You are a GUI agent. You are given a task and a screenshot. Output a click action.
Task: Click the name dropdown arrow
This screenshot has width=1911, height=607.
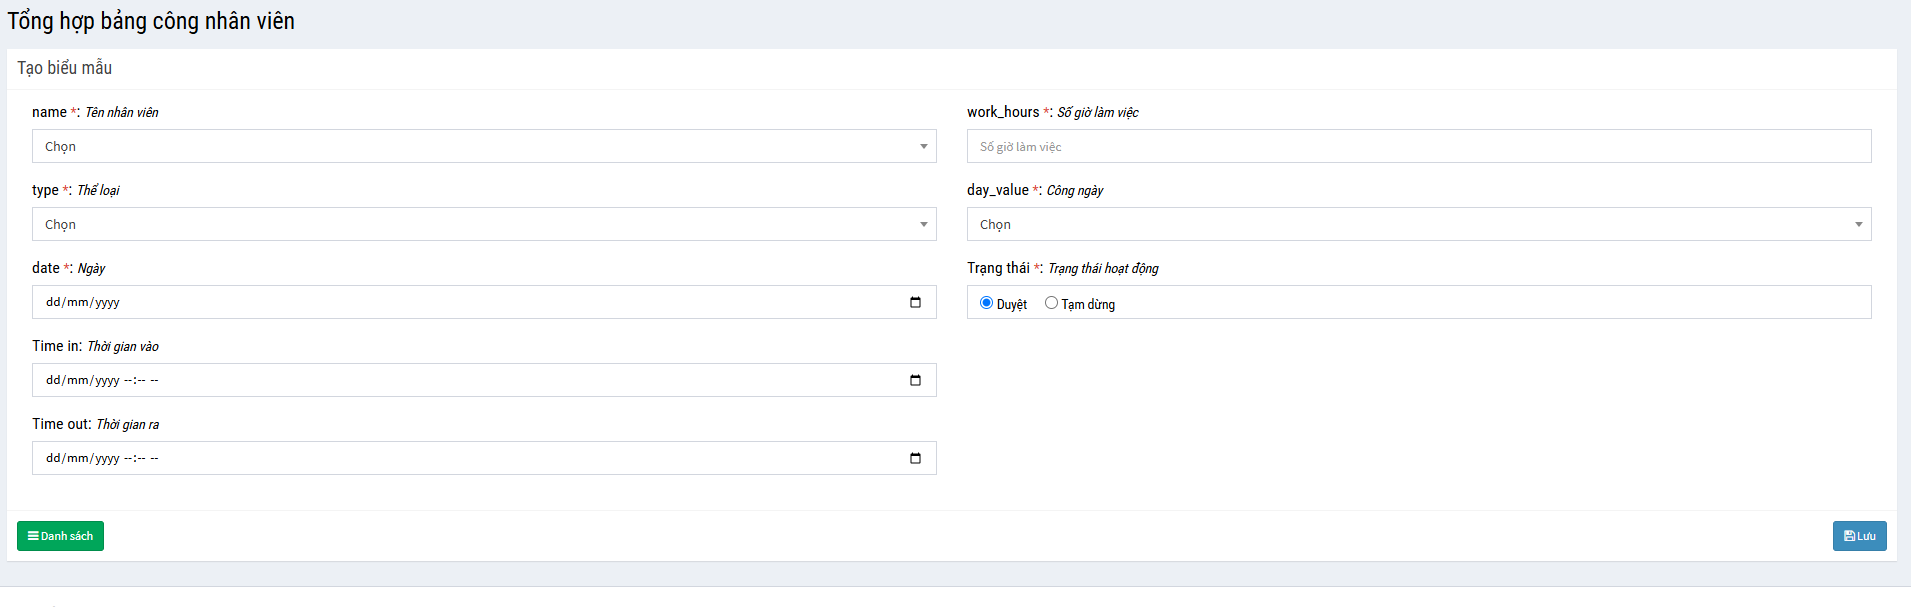[x=924, y=146]
